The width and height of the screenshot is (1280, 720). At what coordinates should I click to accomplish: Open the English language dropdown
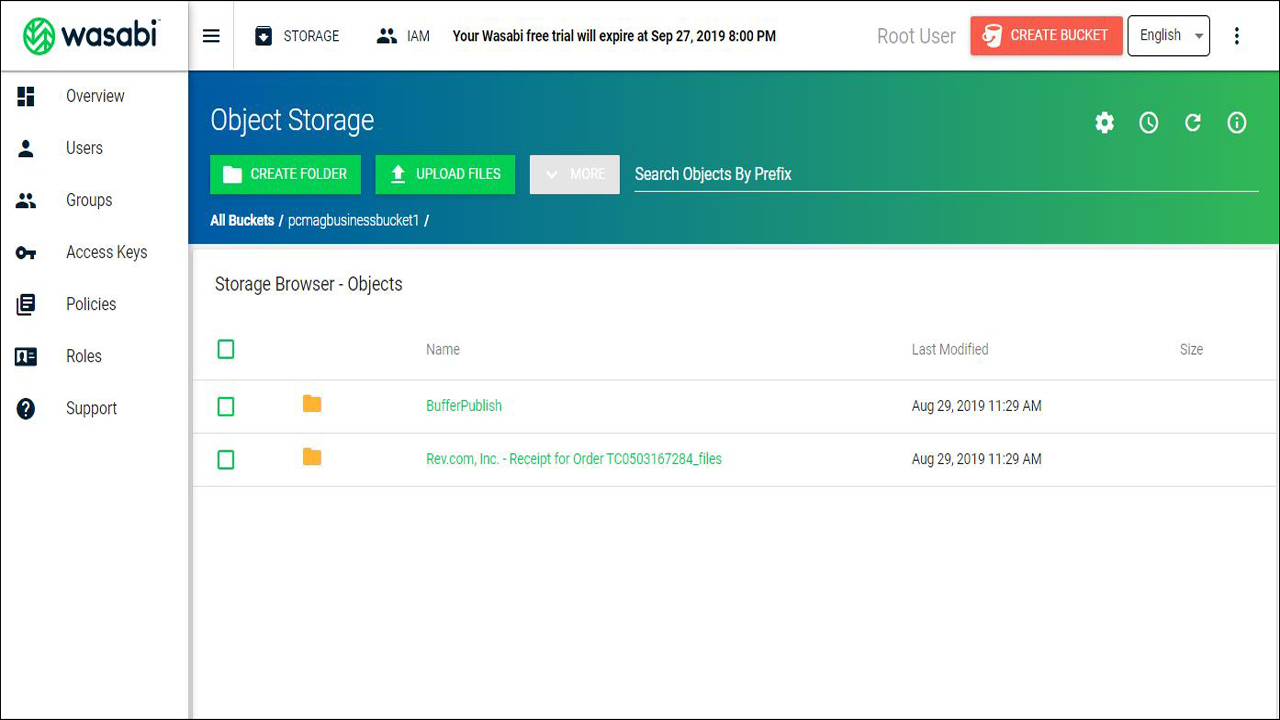pos(1168,36)
